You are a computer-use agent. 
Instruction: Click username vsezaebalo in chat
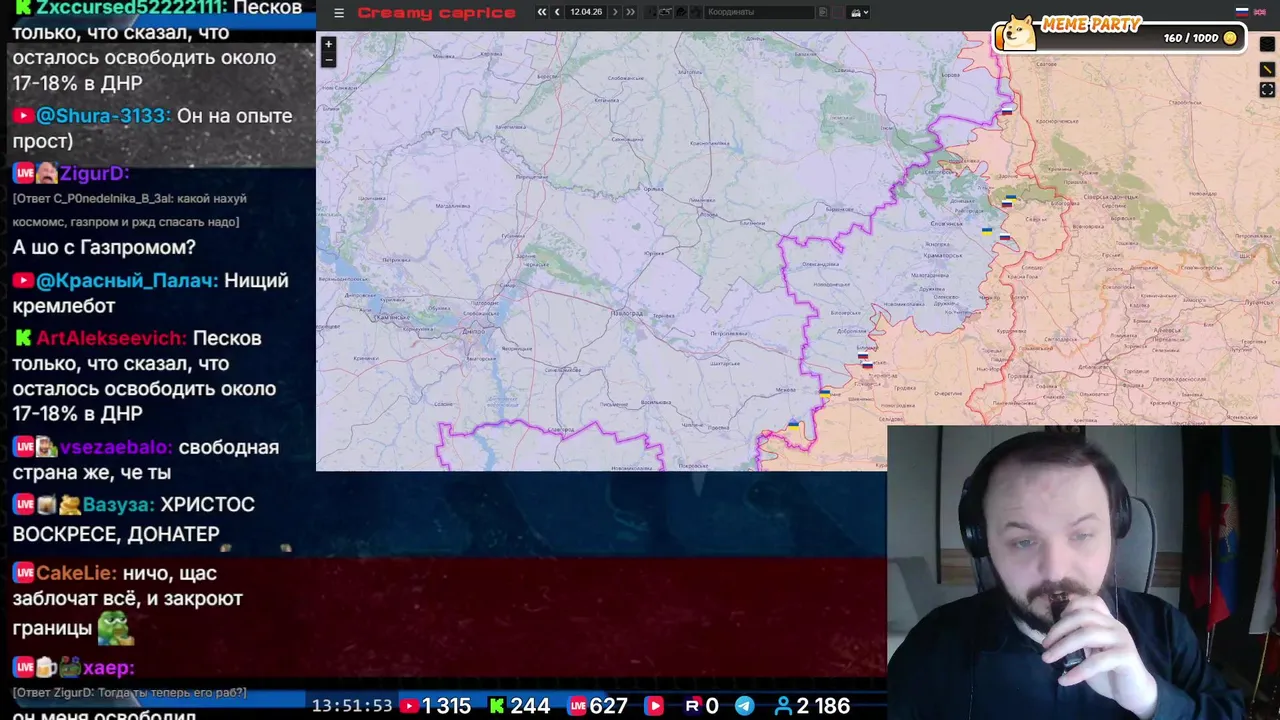[x=116, y=448]
